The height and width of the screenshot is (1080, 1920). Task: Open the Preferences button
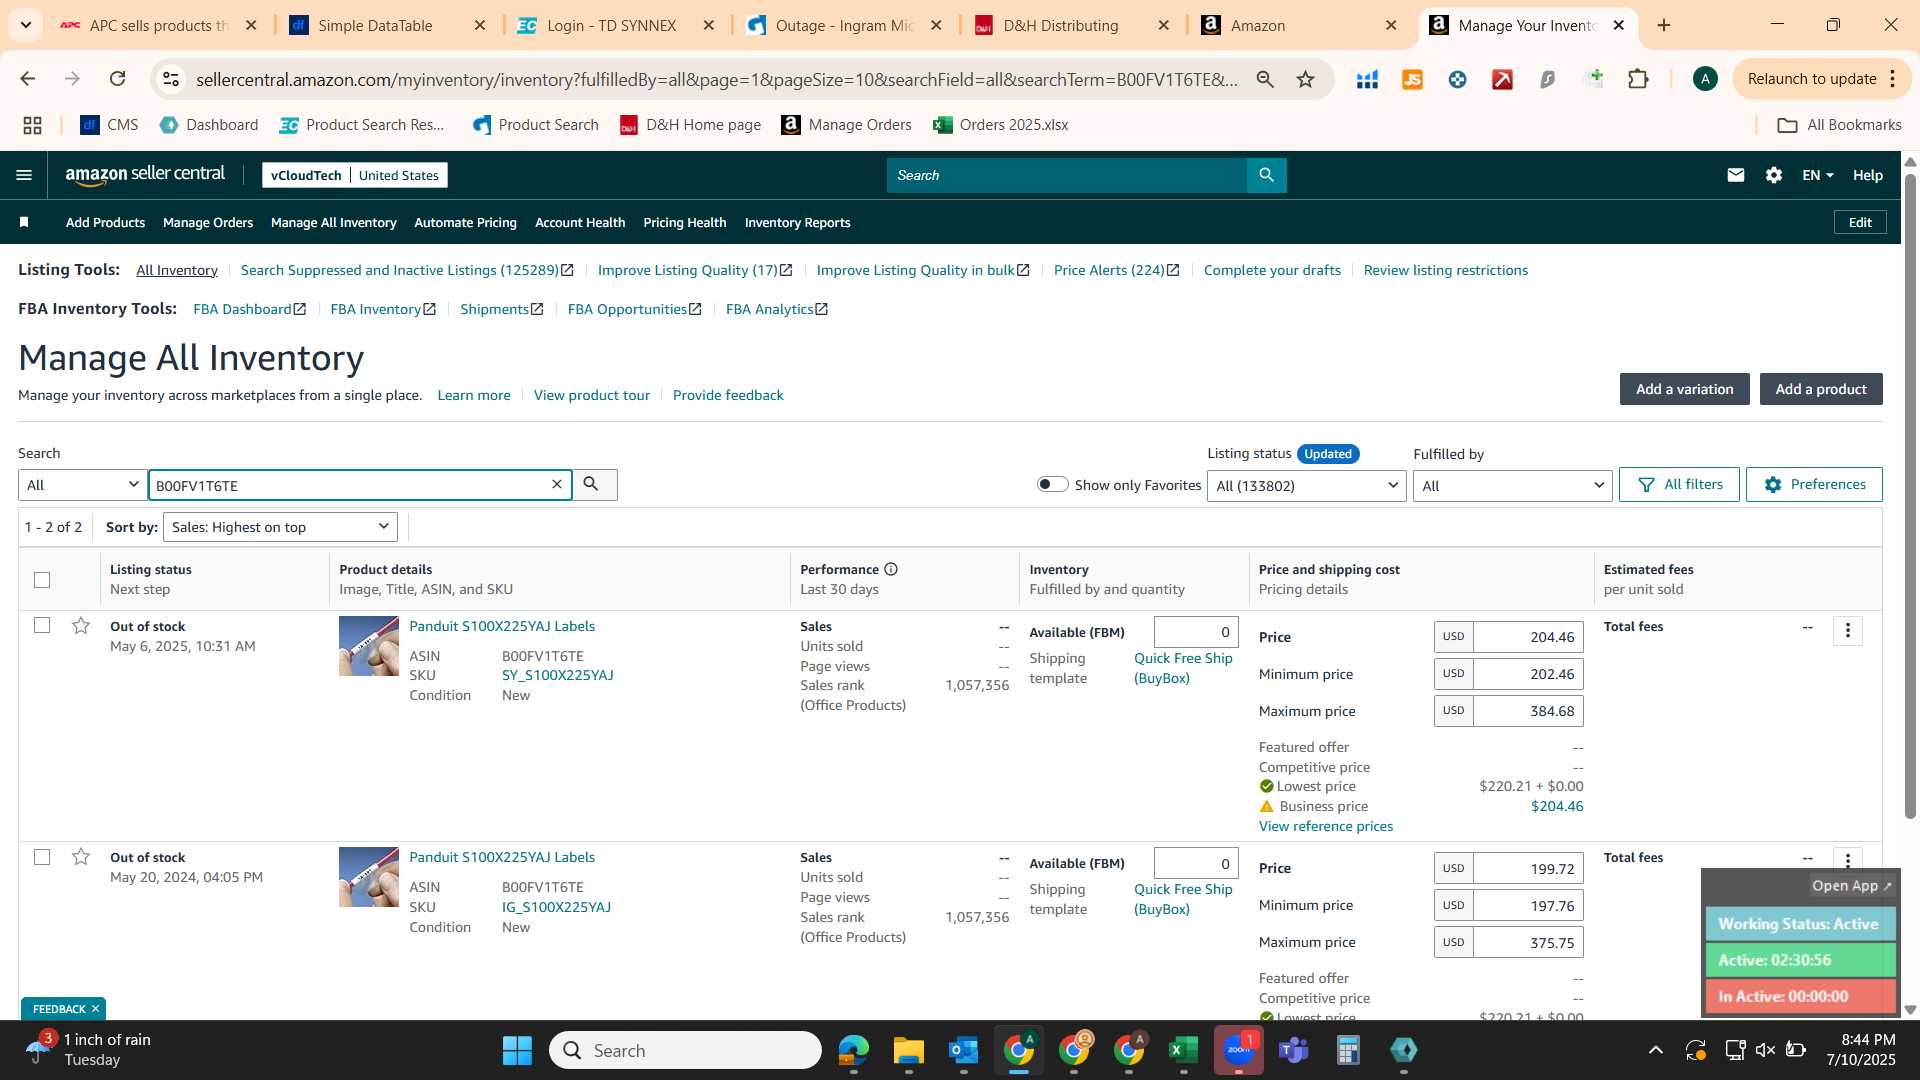click(x=1814, y=484)
